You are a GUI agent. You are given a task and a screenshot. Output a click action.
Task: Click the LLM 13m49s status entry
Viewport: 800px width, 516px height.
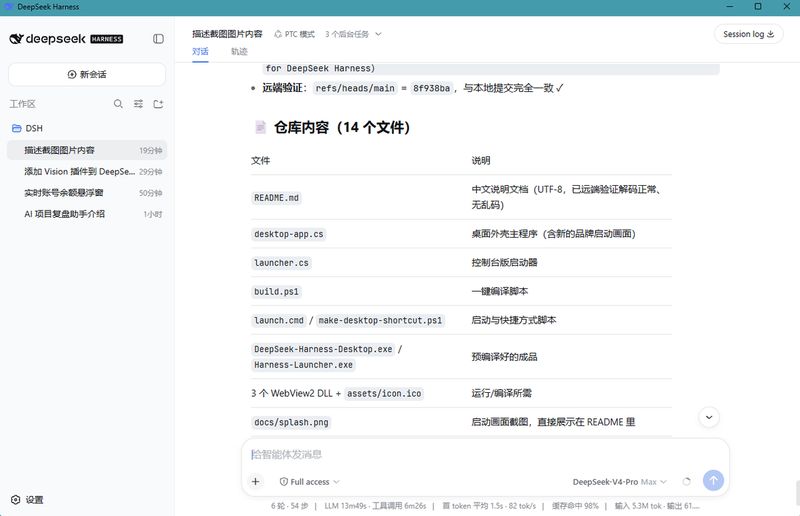click(x=375, y=506)
